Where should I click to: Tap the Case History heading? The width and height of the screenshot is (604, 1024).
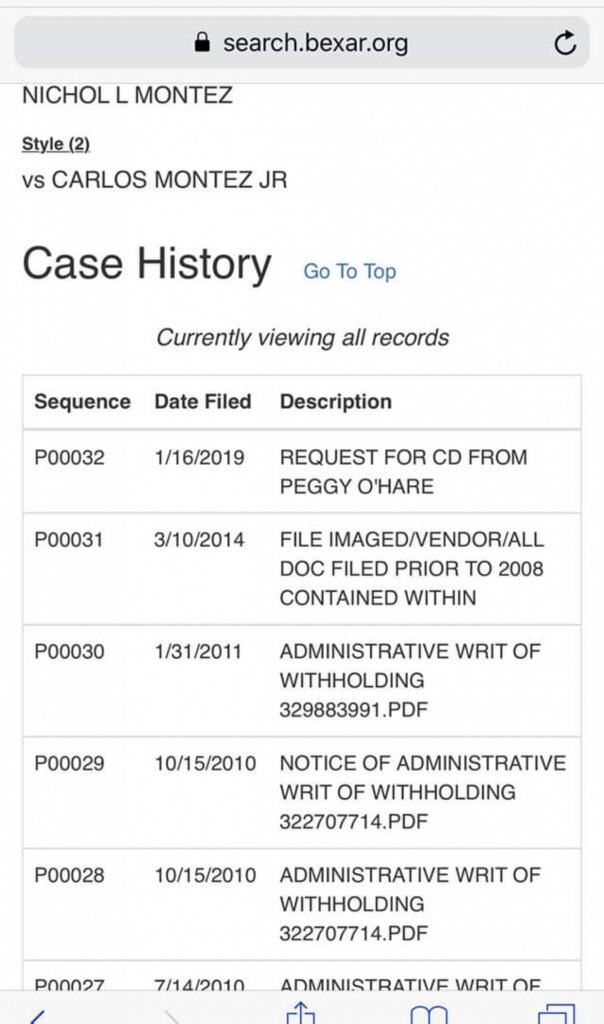pos(146,264)
